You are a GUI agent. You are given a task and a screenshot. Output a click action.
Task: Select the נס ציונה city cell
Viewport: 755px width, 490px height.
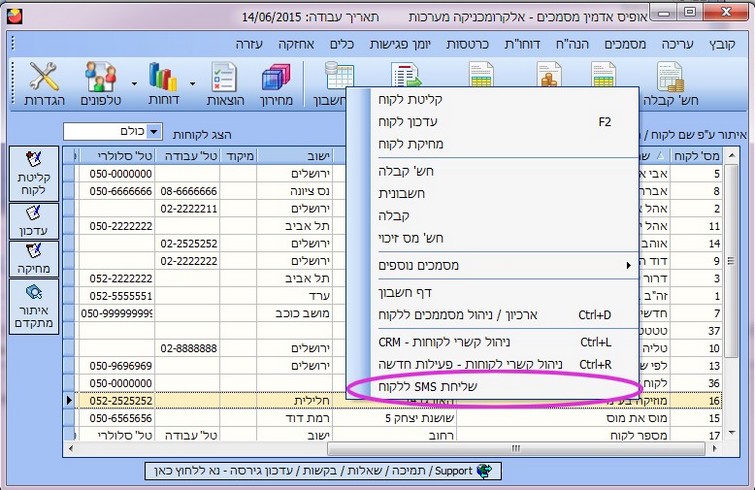tap(295, 191)
